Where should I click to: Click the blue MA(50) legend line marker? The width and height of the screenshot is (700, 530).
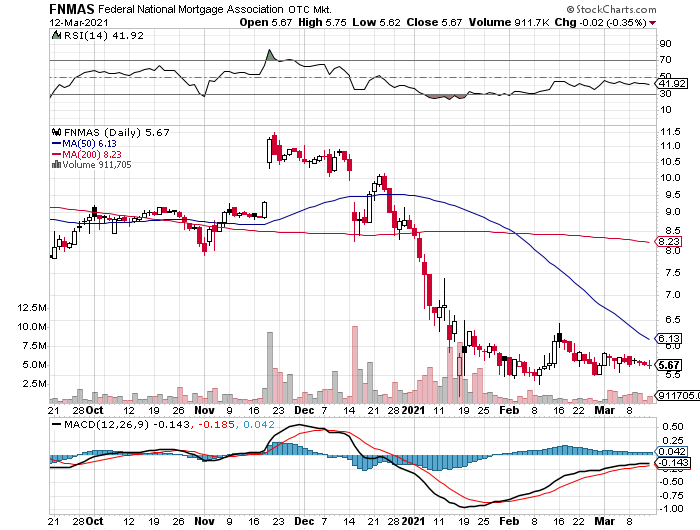click(56, 143)
